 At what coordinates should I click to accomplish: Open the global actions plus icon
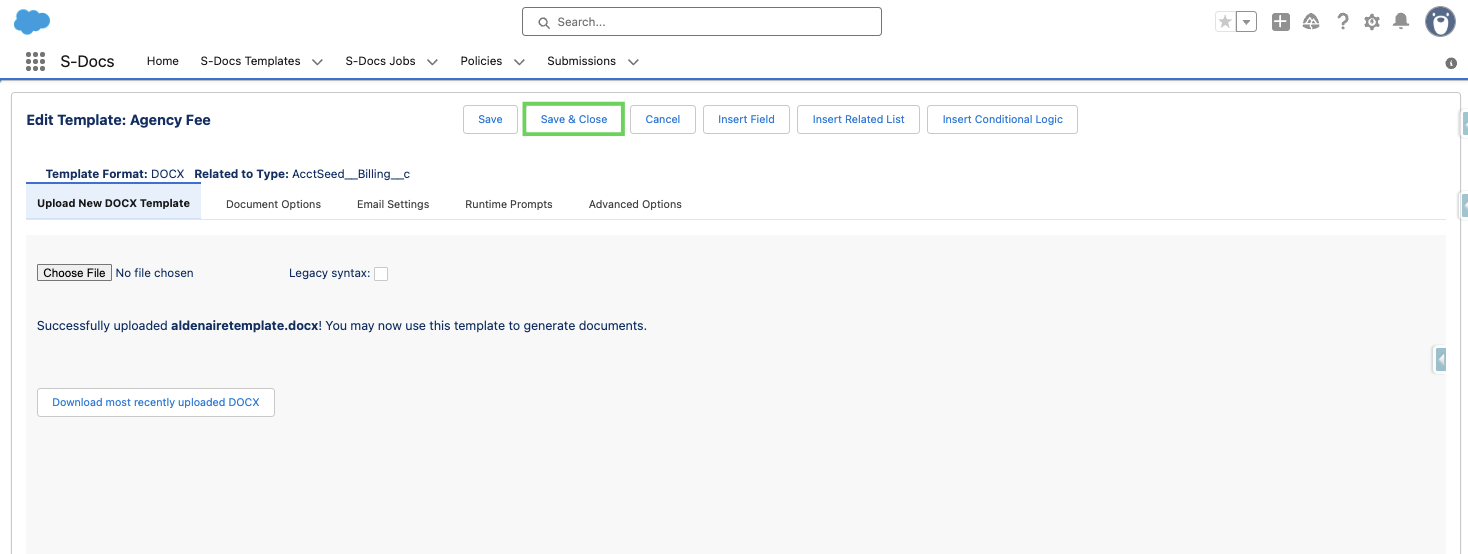pos(1280,22)
